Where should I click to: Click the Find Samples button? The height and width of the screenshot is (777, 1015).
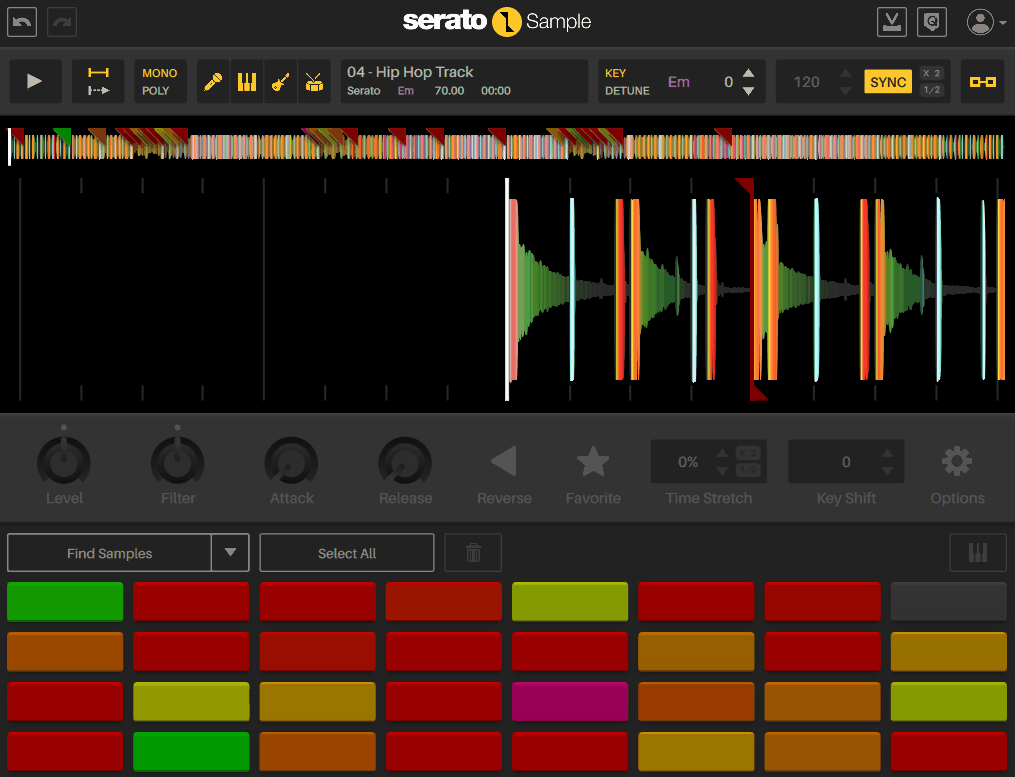[x=109, y=553]
